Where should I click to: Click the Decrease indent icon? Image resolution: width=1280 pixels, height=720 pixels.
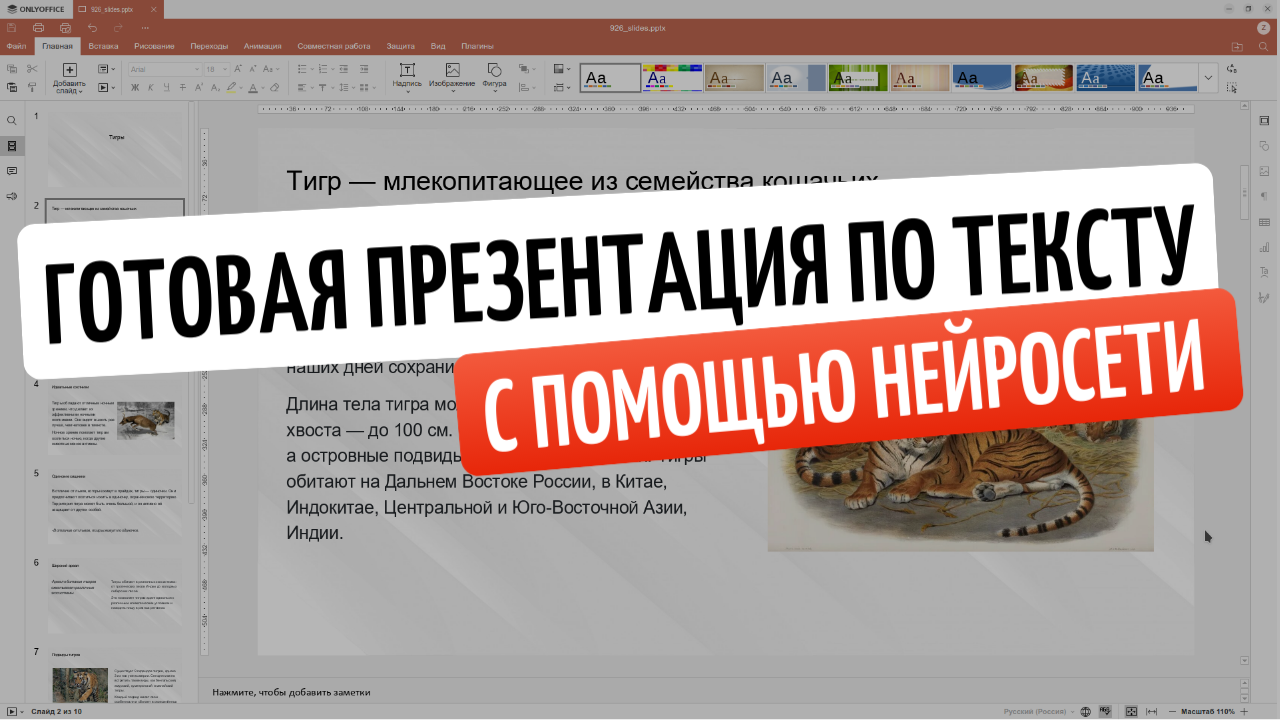point(343,69)
